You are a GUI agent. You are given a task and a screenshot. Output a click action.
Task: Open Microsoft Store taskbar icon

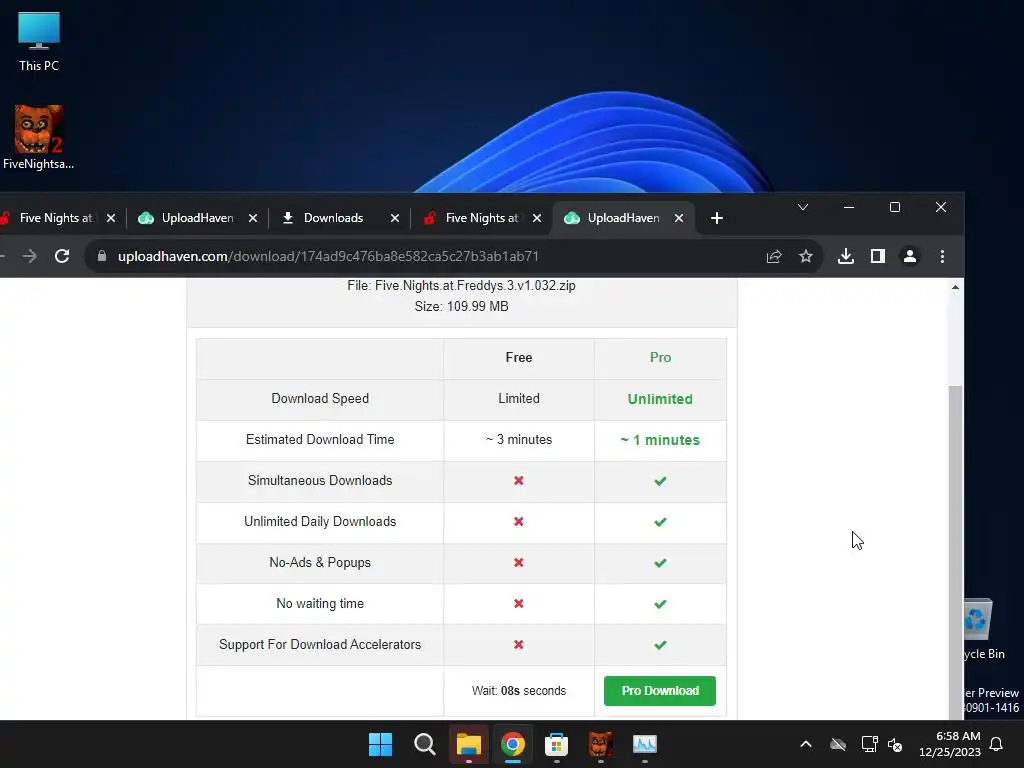pyautogui.click(x=556, y=744)
